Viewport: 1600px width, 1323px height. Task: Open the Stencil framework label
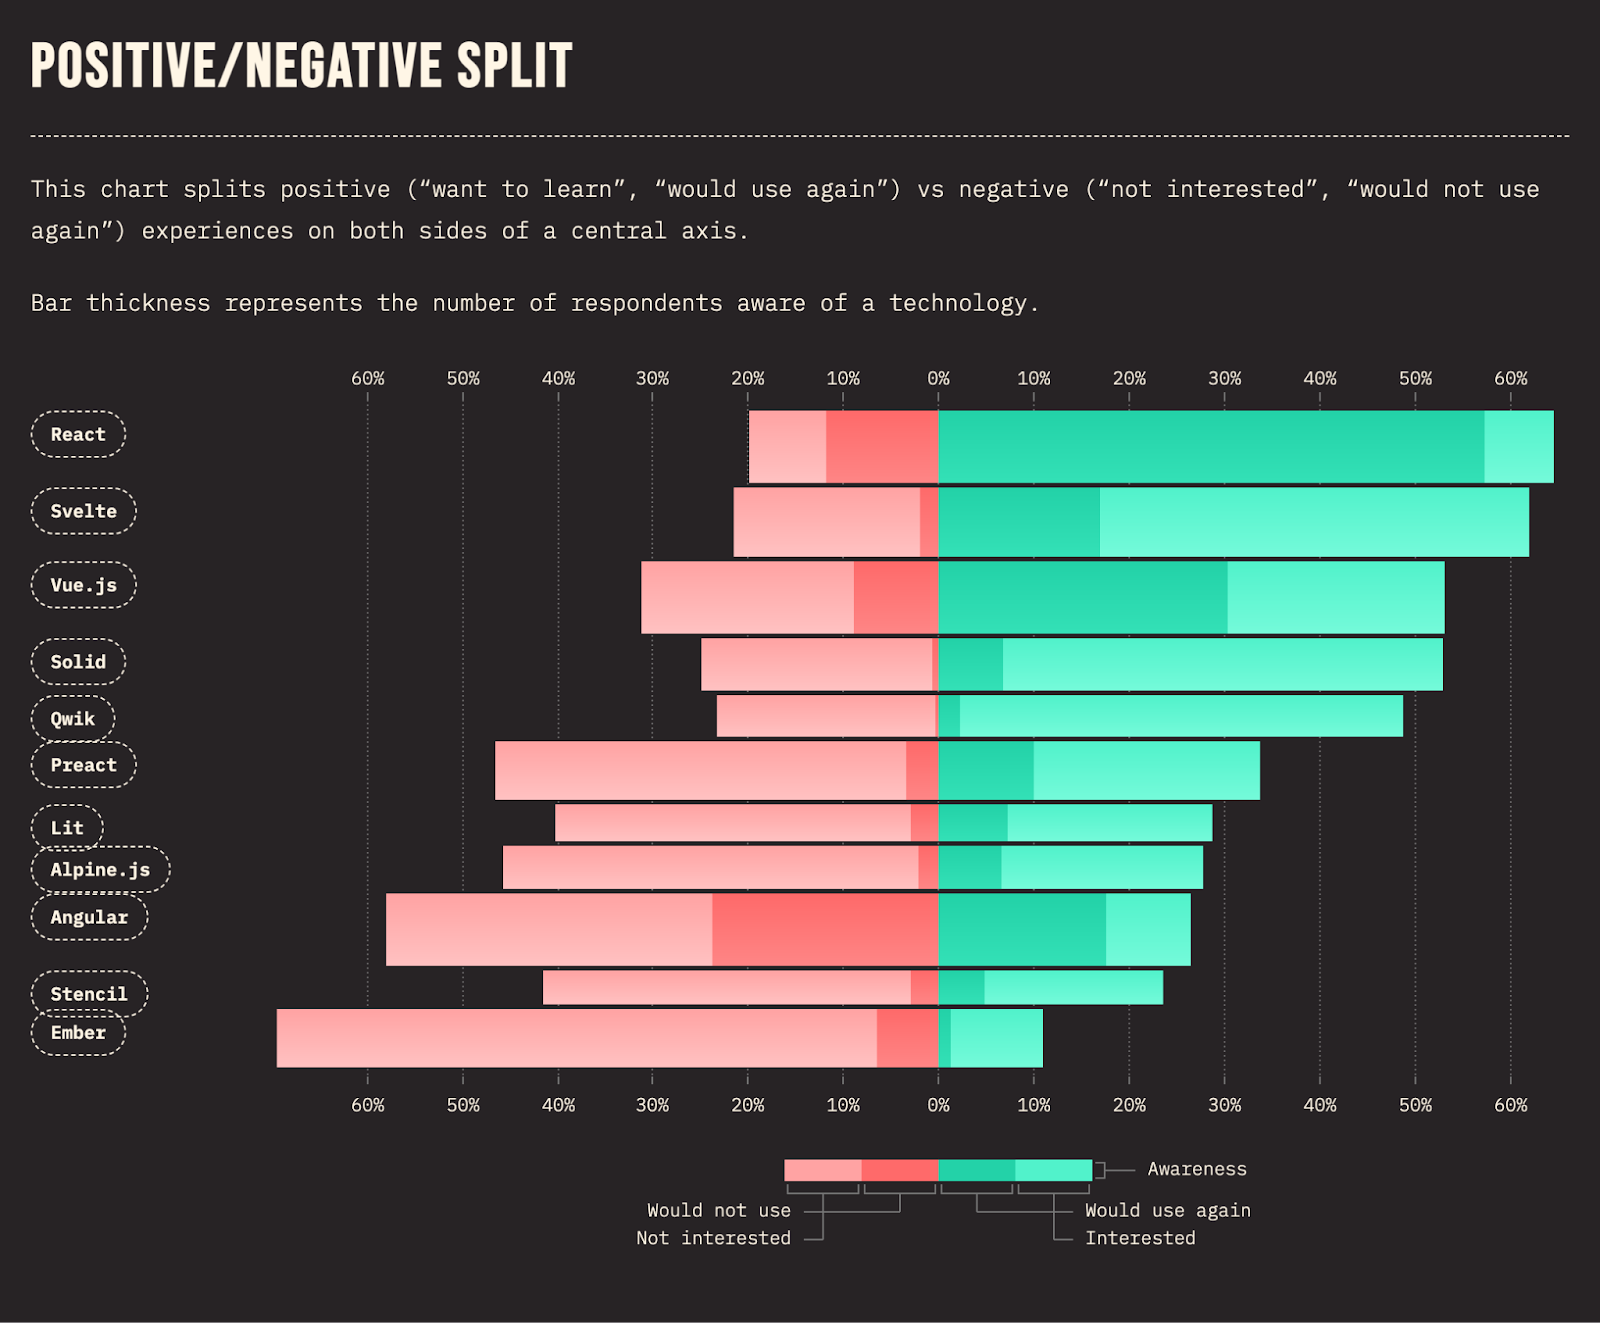[89, 994]
